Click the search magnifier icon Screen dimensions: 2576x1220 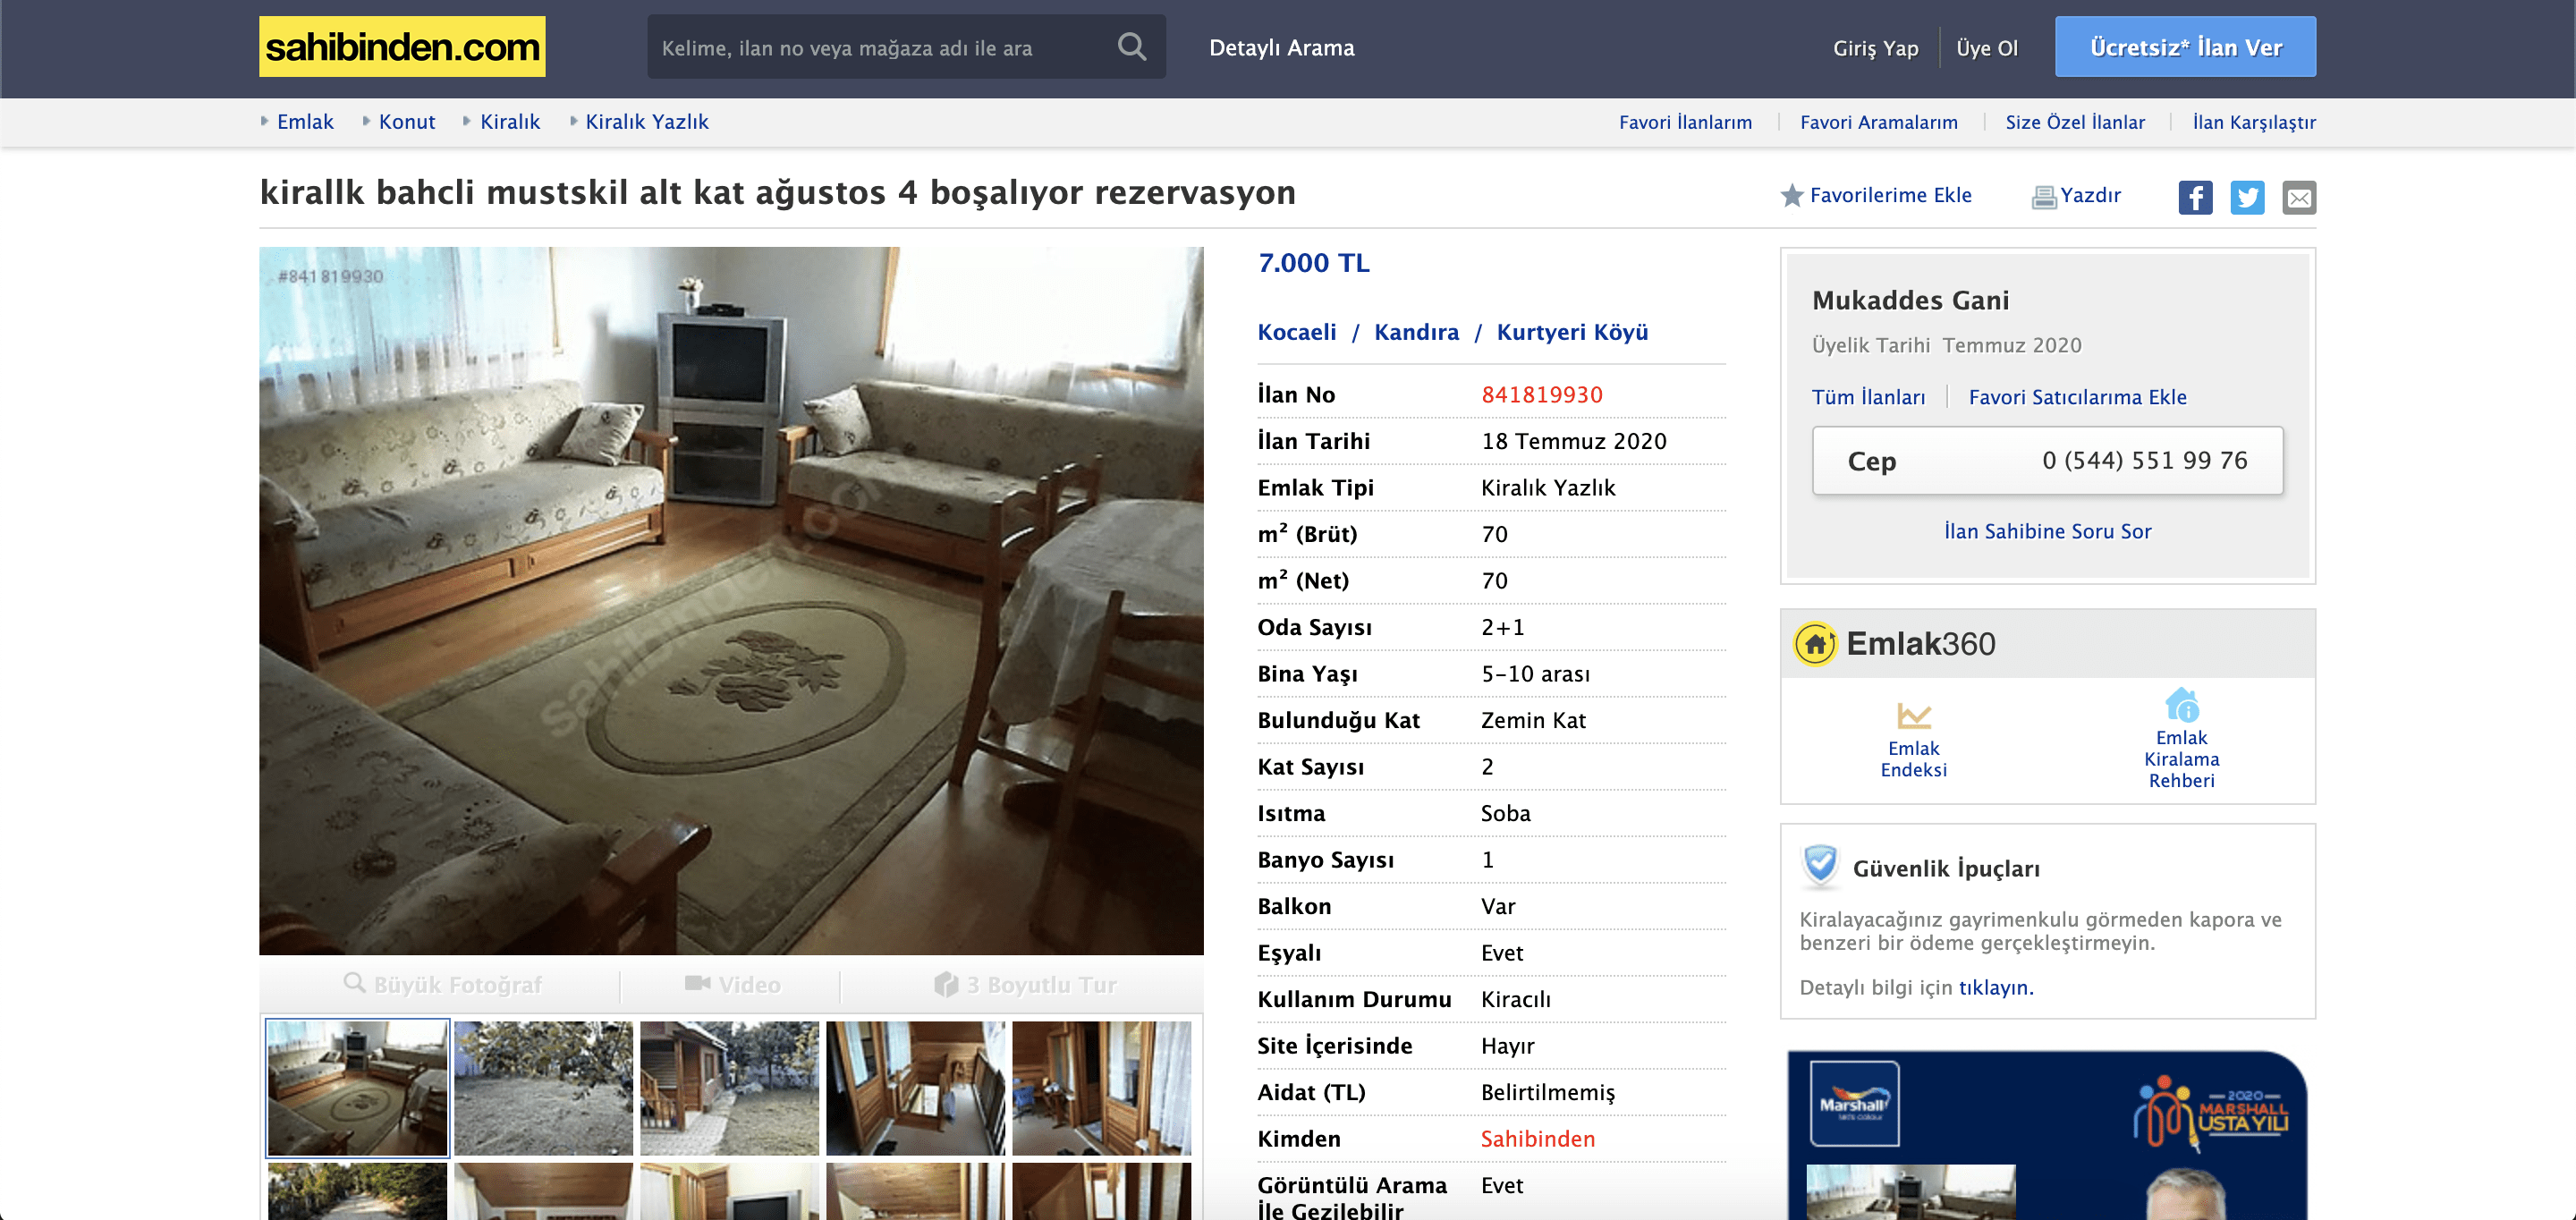click(x=1131, y=47)
